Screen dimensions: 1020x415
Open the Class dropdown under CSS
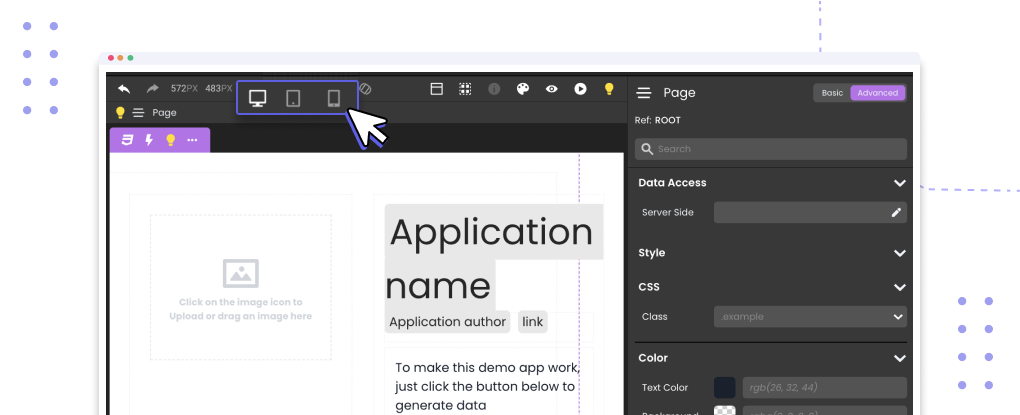810,317
